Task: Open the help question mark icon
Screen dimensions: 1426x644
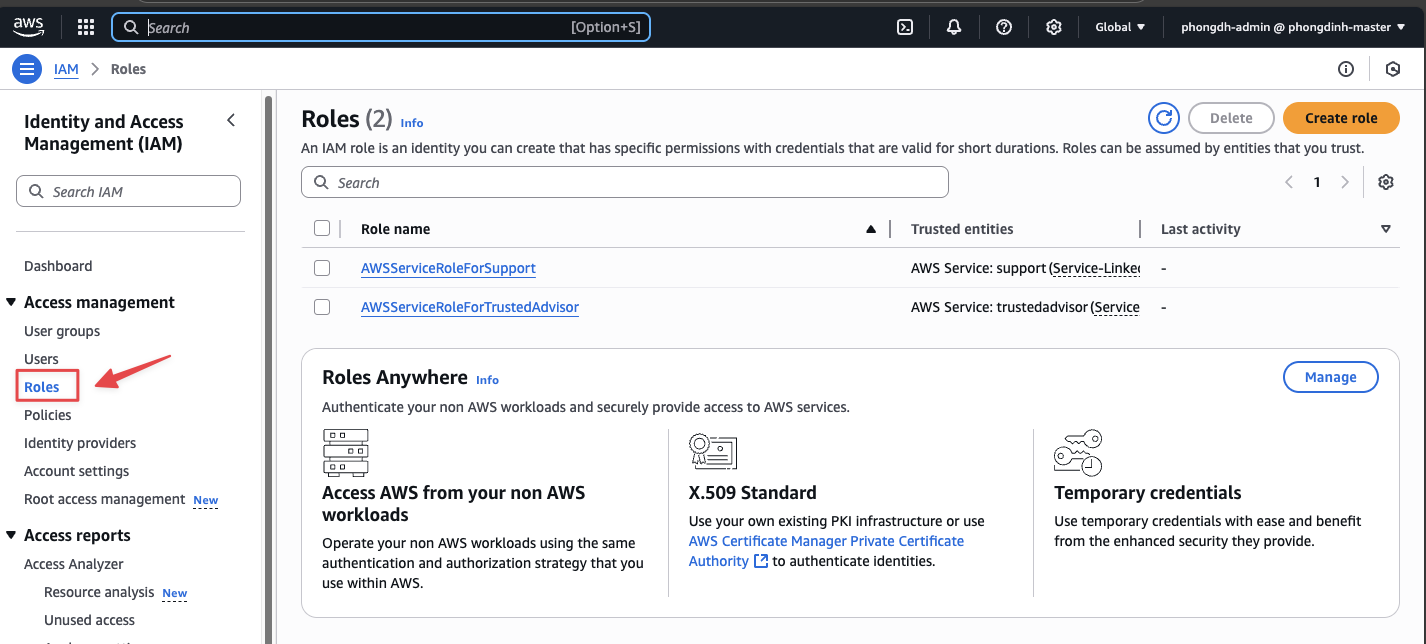Action: (x=1004, y=27)
